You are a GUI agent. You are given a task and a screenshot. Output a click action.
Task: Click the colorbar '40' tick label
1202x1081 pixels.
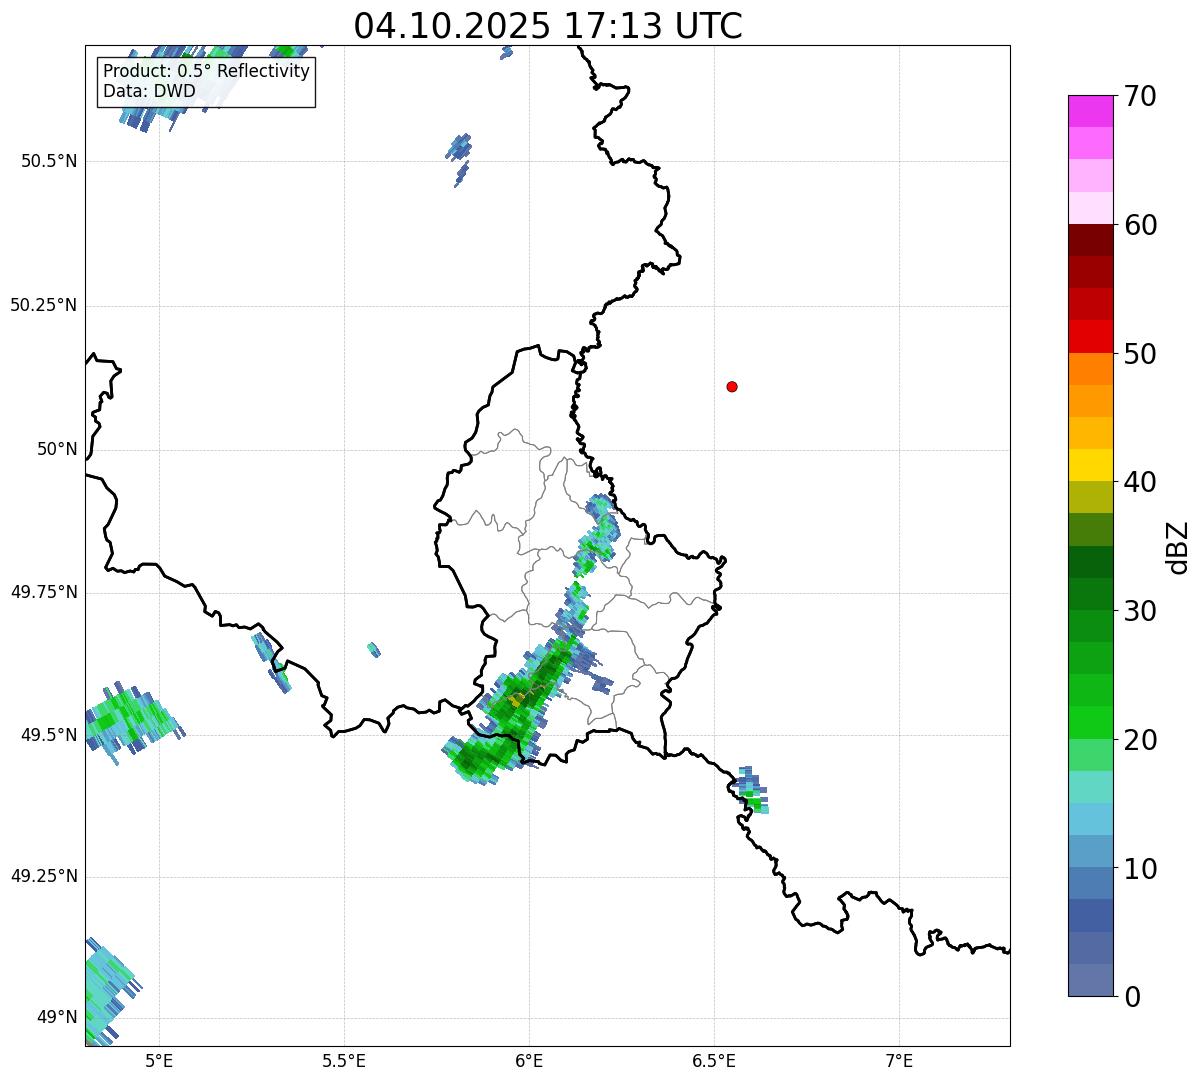(1140, 482)
